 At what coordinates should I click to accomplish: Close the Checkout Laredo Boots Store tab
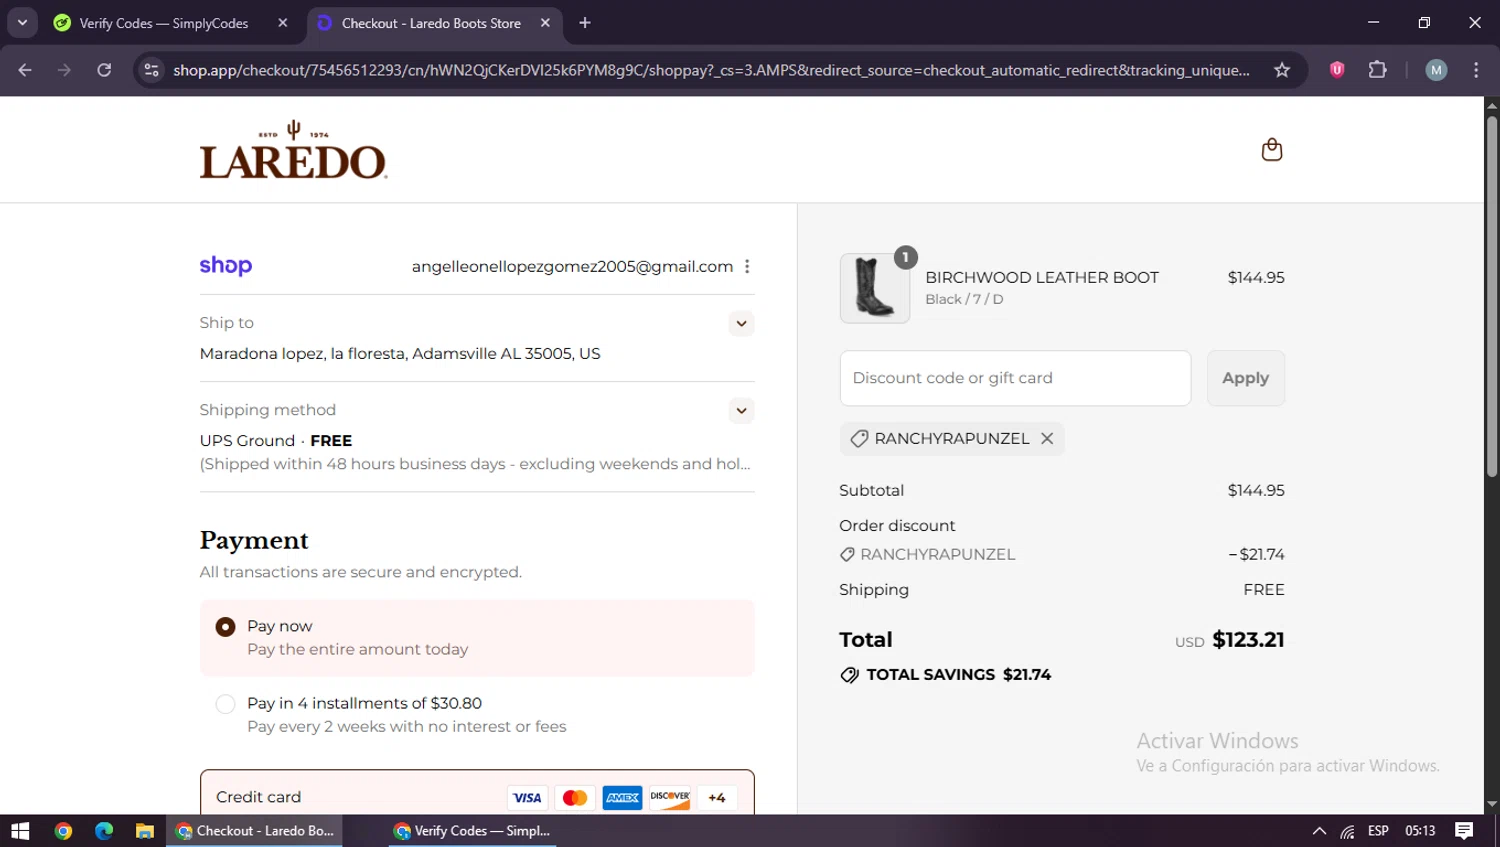pyautogui.click(x=545, y=23)
